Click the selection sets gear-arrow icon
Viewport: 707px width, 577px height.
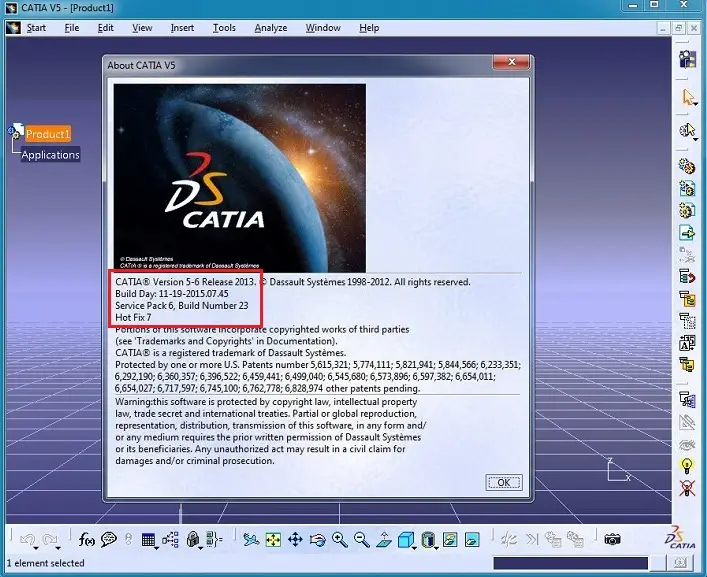point(687,130)
